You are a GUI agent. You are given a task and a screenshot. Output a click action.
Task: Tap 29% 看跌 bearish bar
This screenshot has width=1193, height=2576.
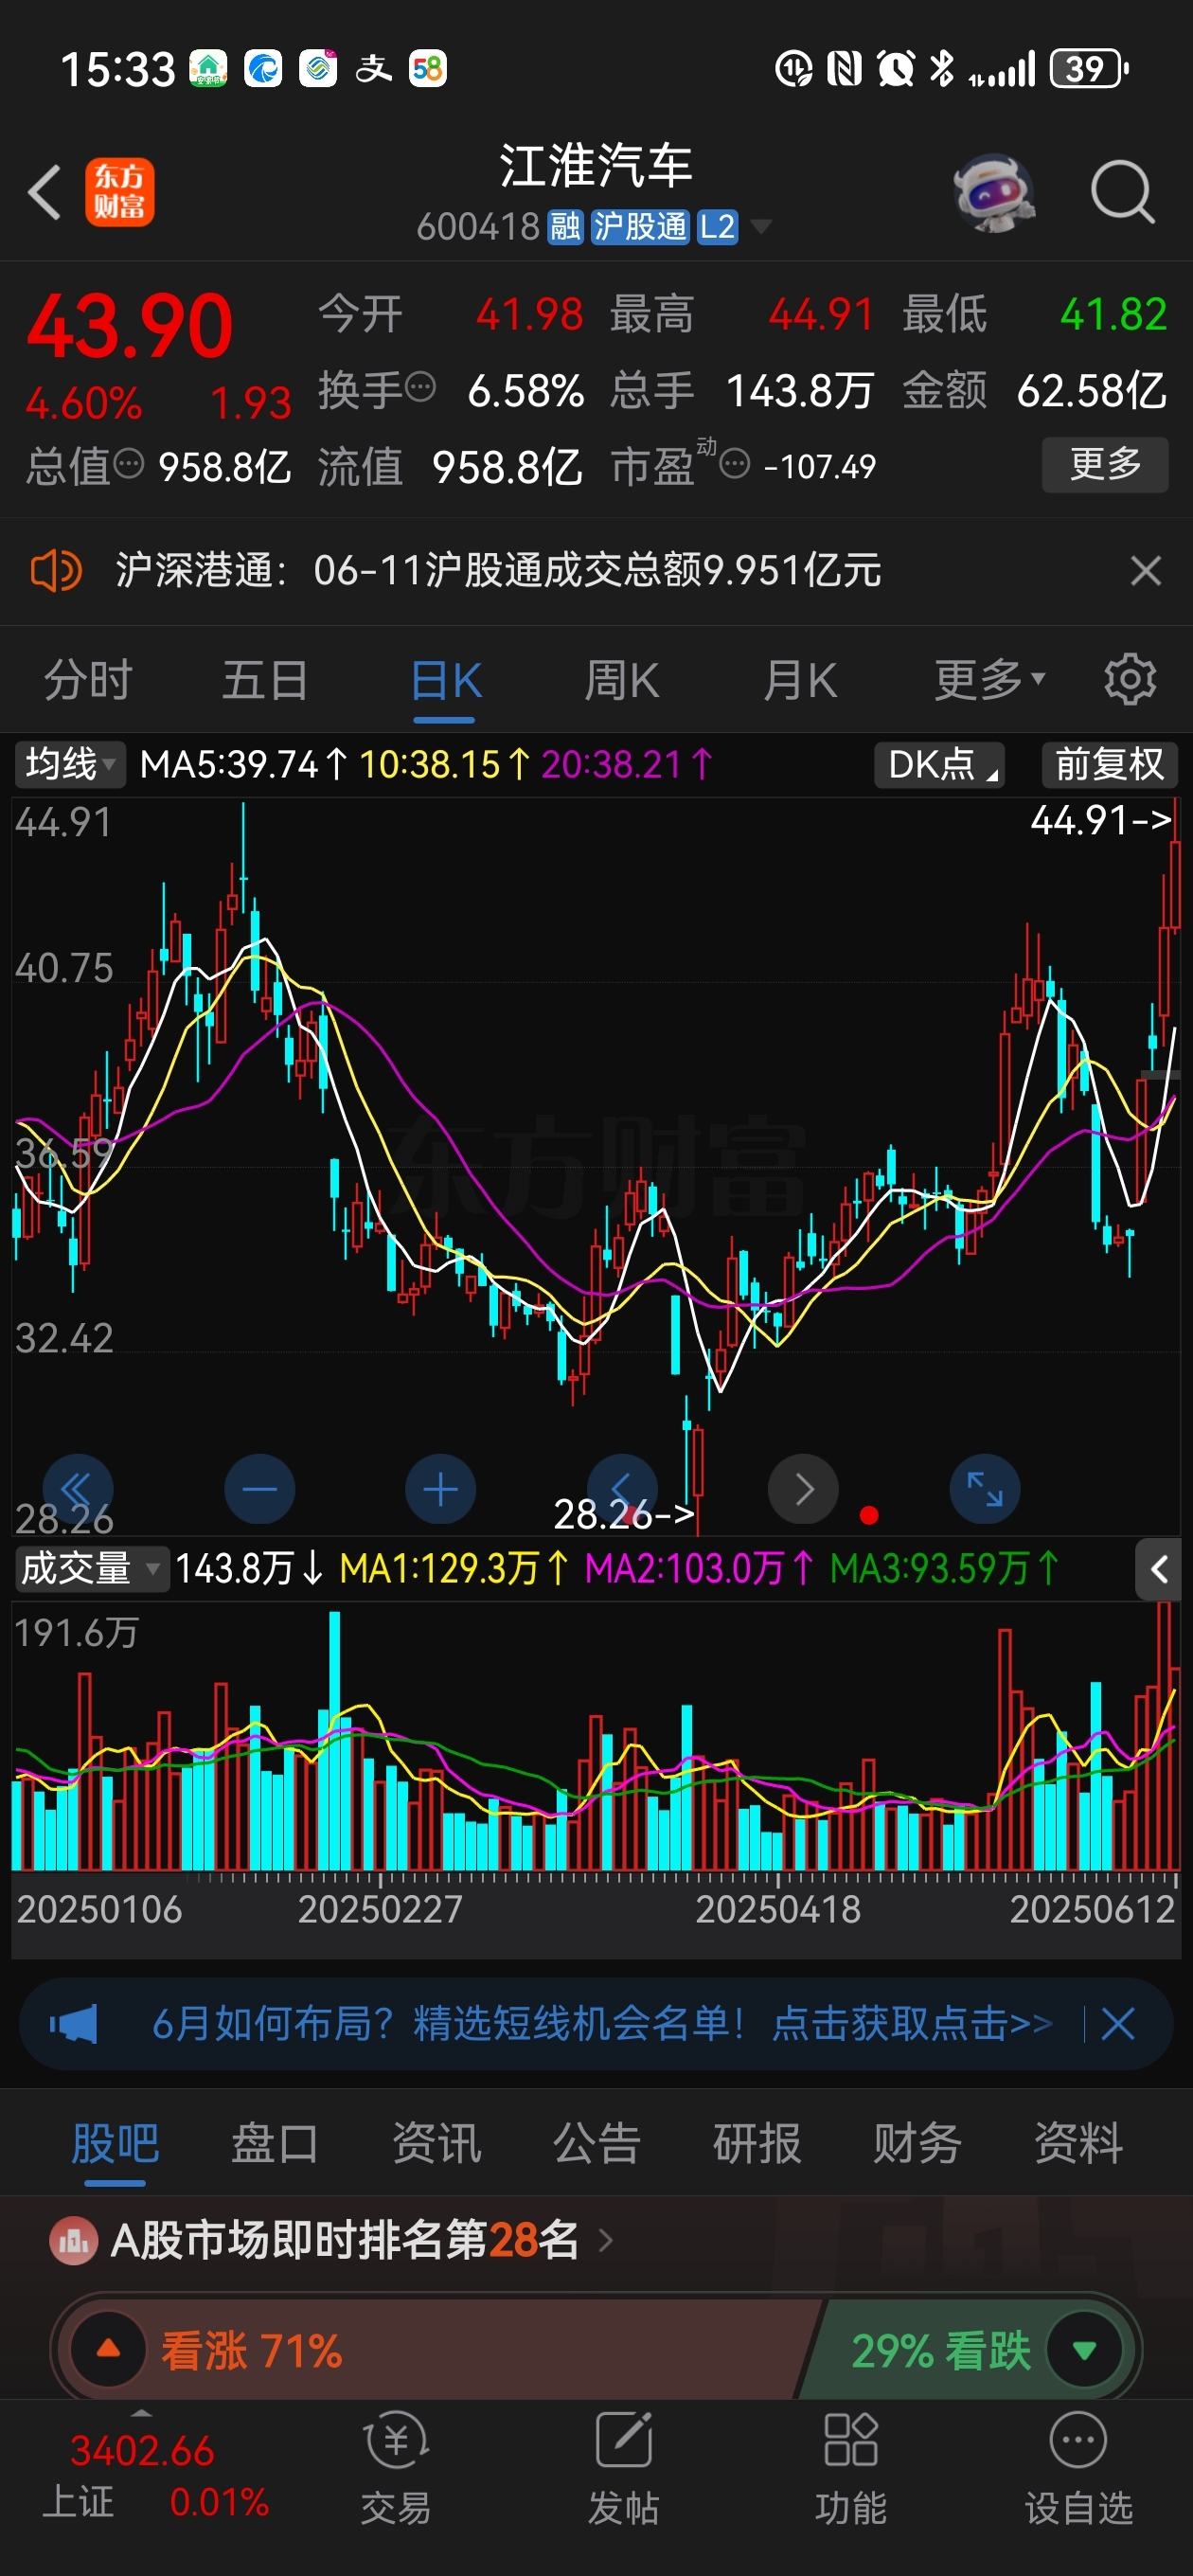tap(965, 2349)
